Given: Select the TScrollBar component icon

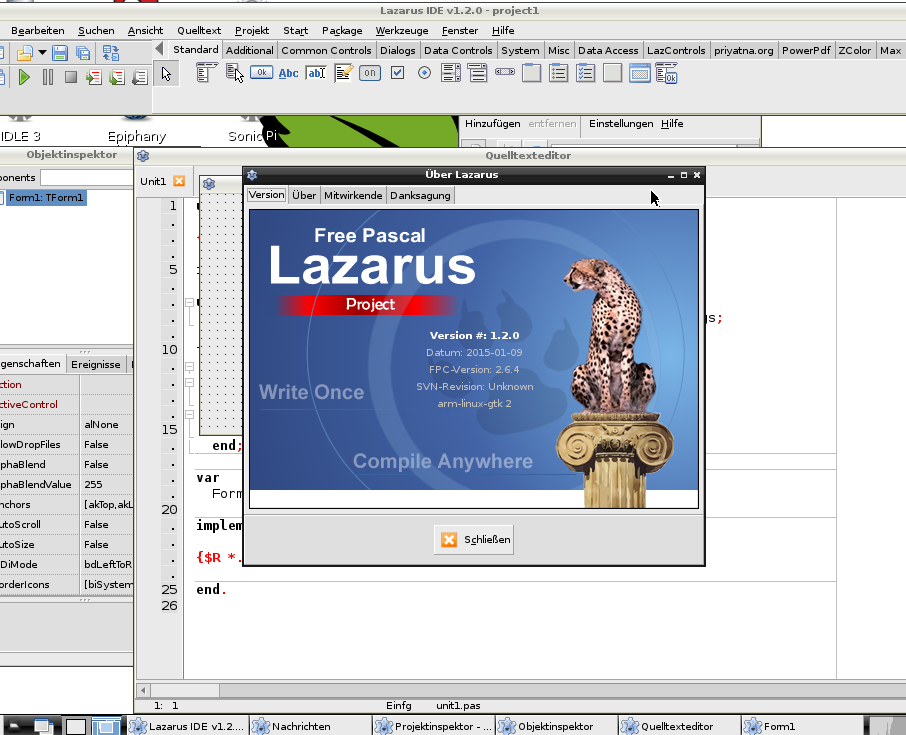Looking at the screenshot, I should [x=505, y=72].
